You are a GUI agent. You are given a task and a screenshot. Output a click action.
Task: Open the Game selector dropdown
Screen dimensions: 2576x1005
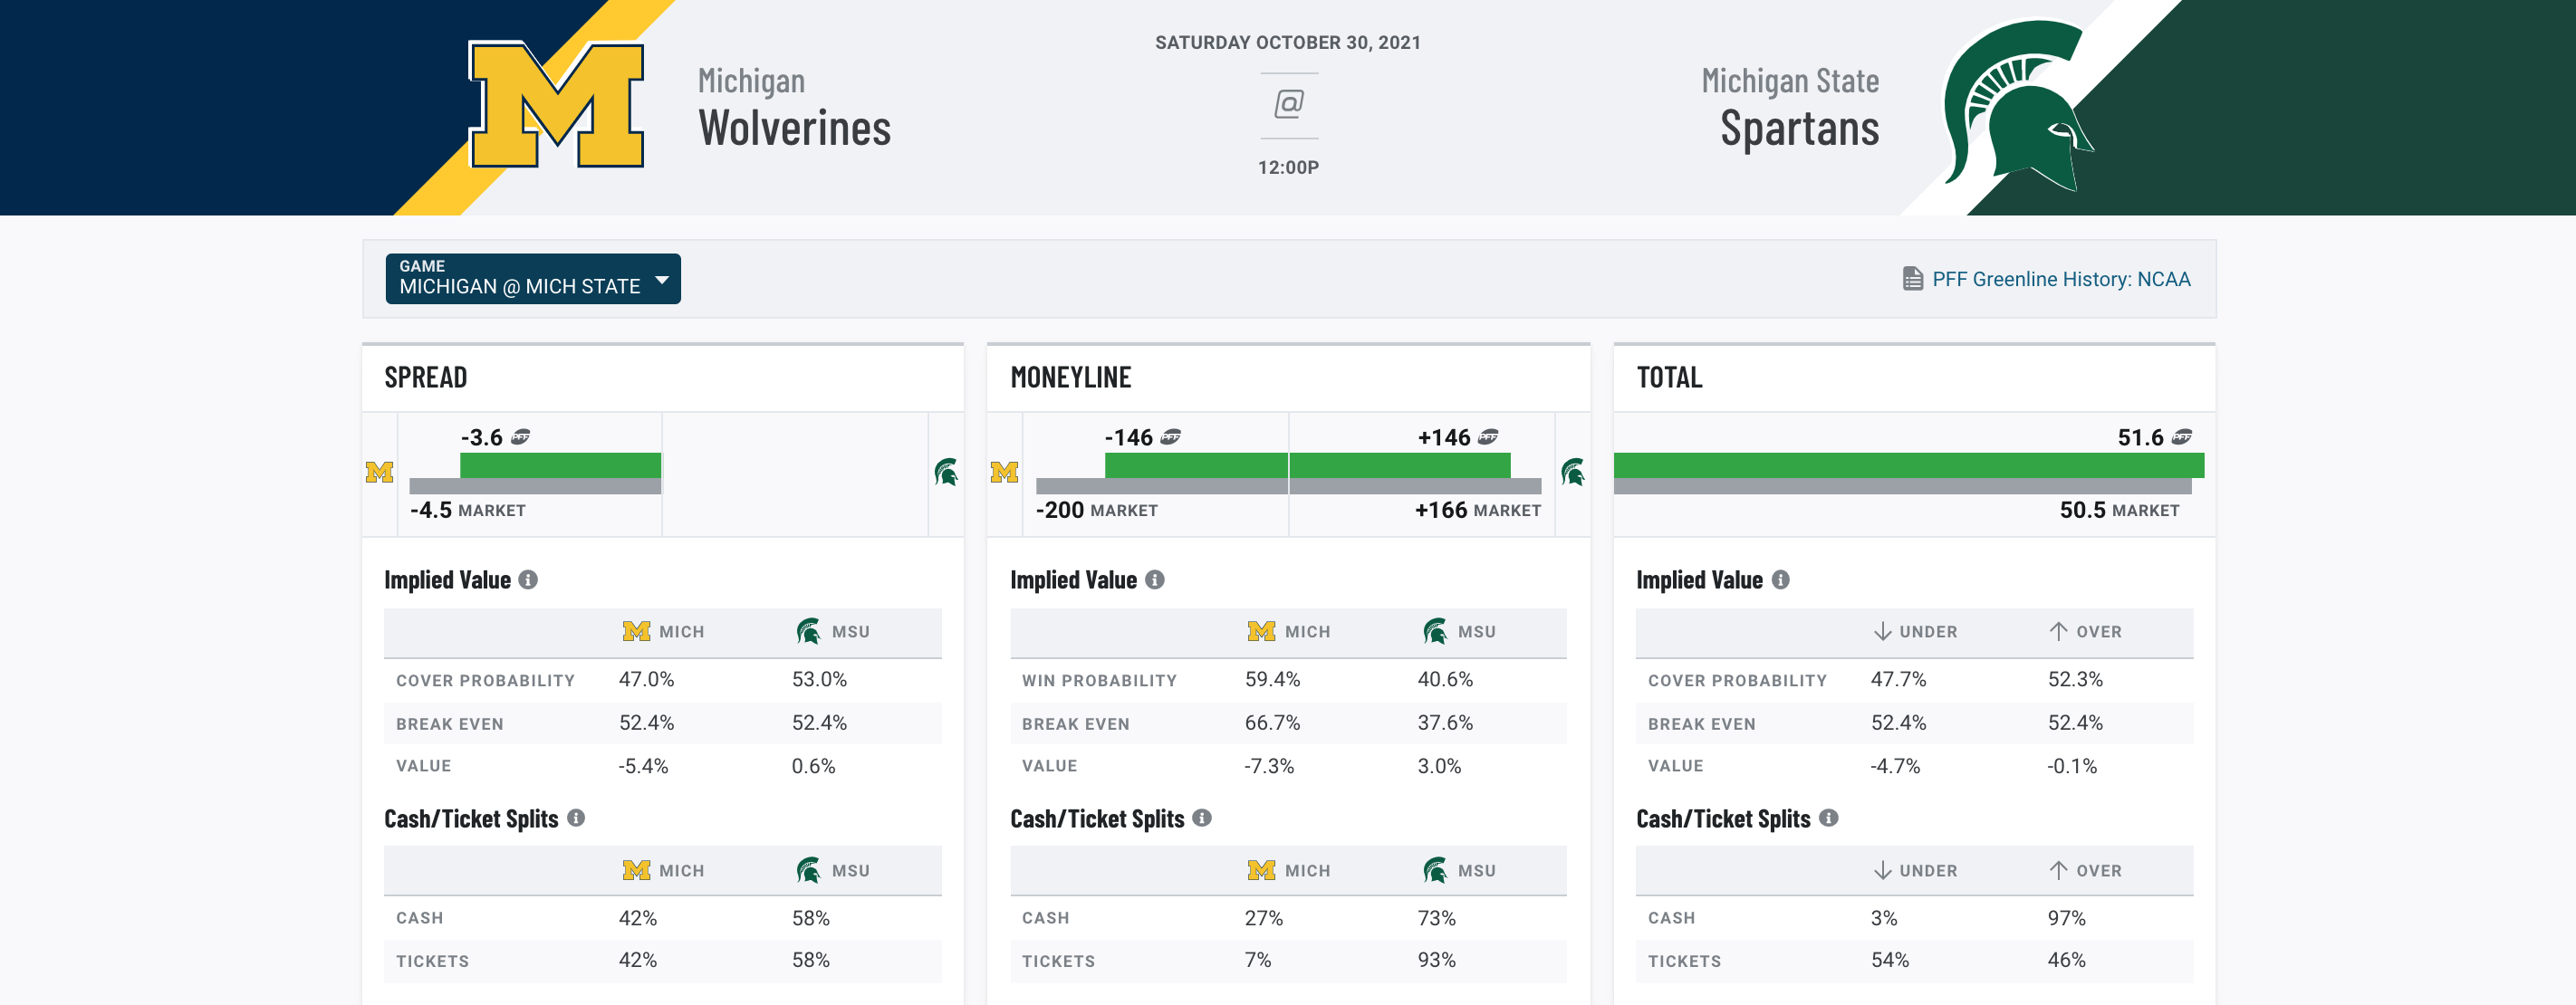(533, 278)
